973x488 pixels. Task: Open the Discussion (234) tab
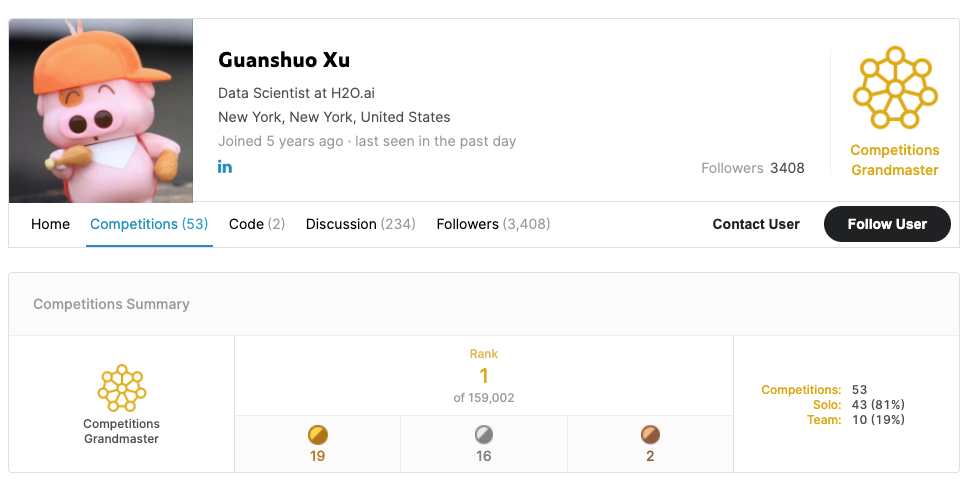(x=361, y=224)
